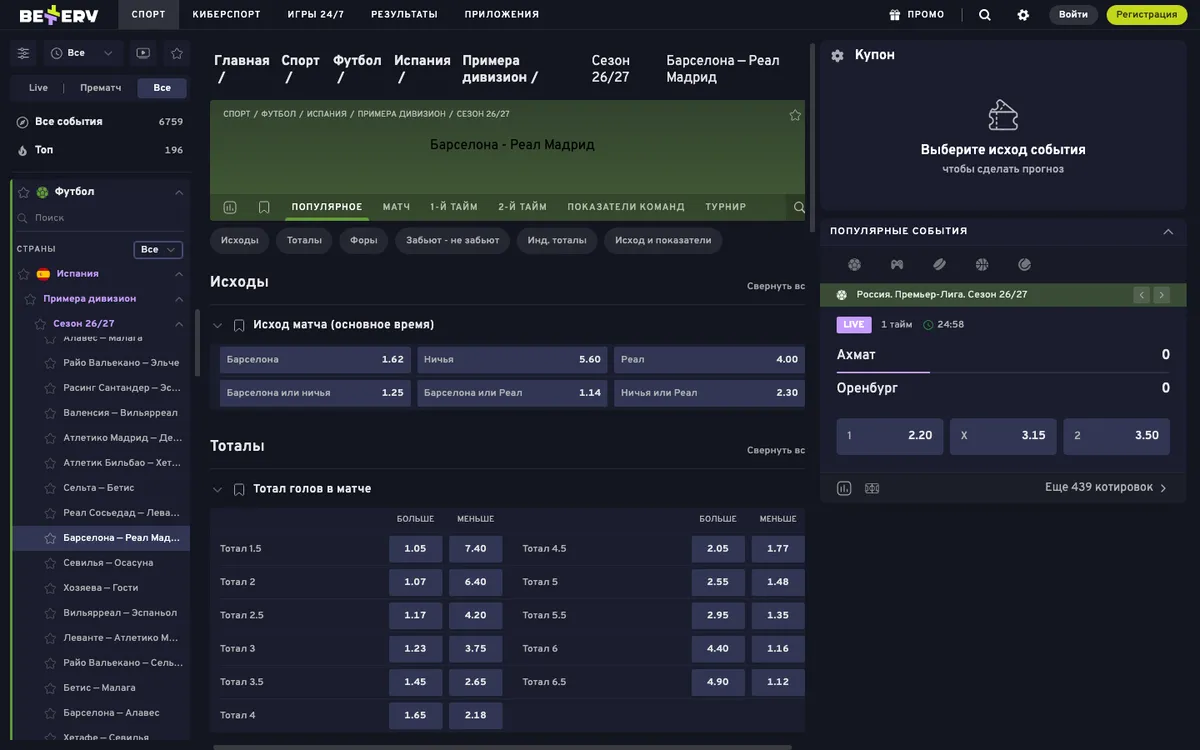This screenshot has height=750, width=1200.
Task: Switch sidebar filter to Live
Action: pyautogui.click(x=38, y=88)
